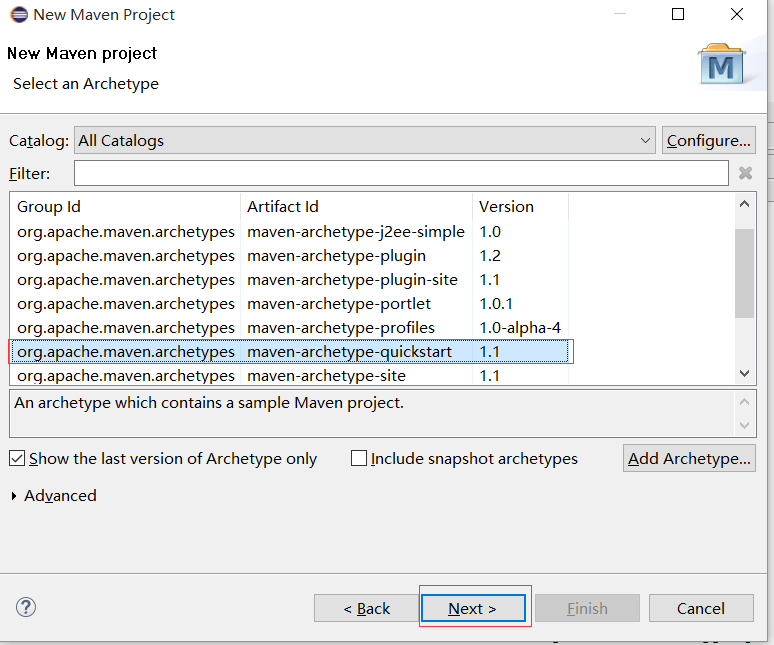The width and height of the screenshot is (774, 645).
Task: Go back with the < Back button
Action: point(366,608)
